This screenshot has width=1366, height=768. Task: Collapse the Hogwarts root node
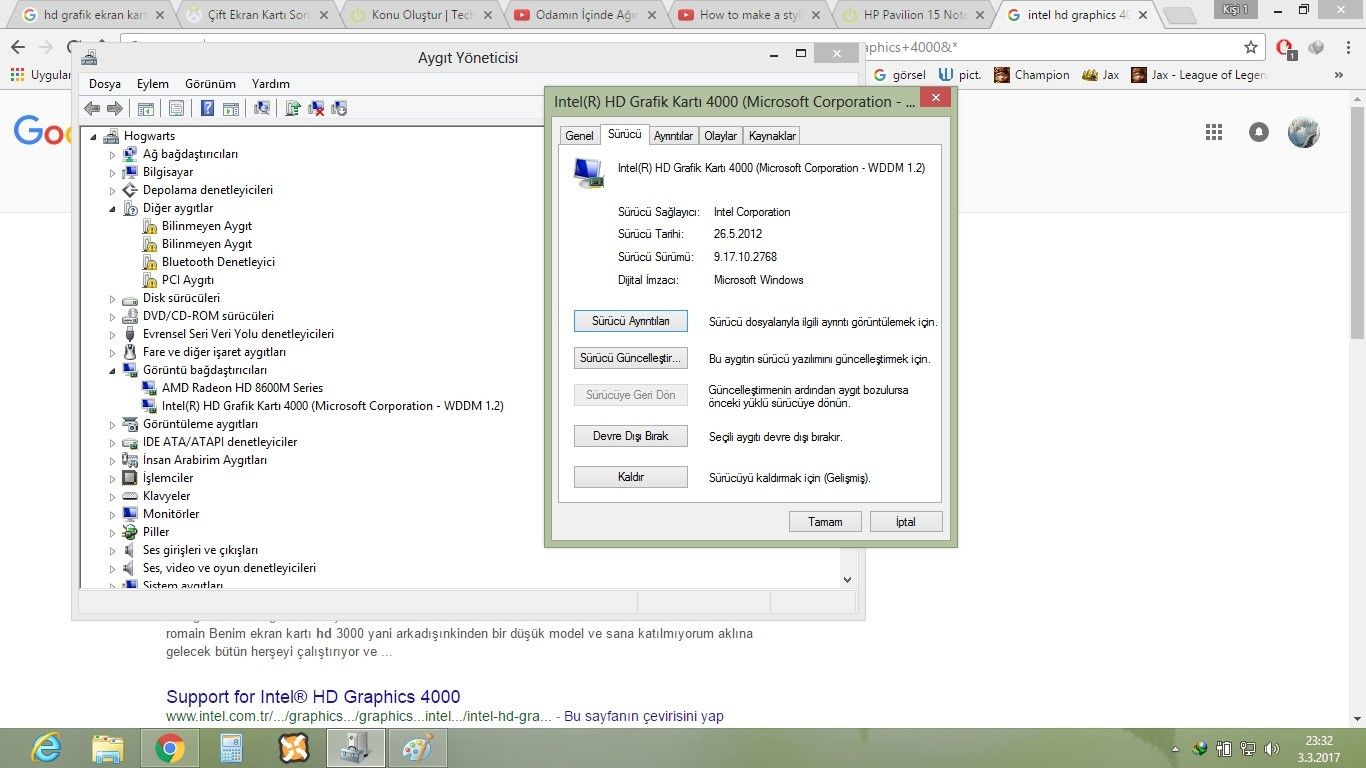pos(94,136)
